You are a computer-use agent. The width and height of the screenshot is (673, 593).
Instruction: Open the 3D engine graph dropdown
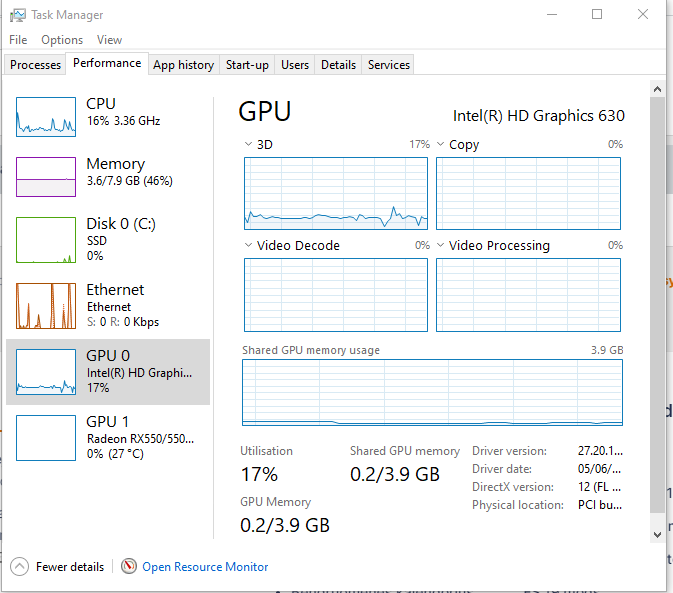(x=248, y=144)
